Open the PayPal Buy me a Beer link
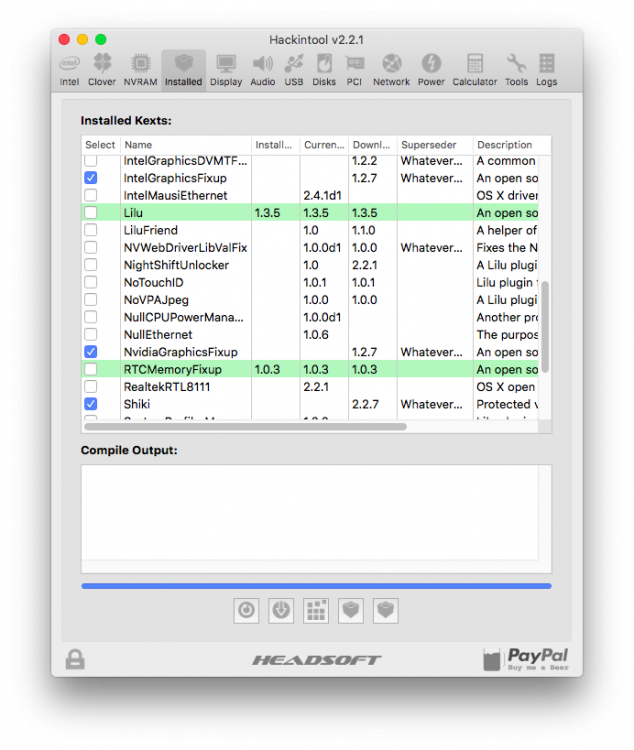The image size is (634, 750). [525, 659]
